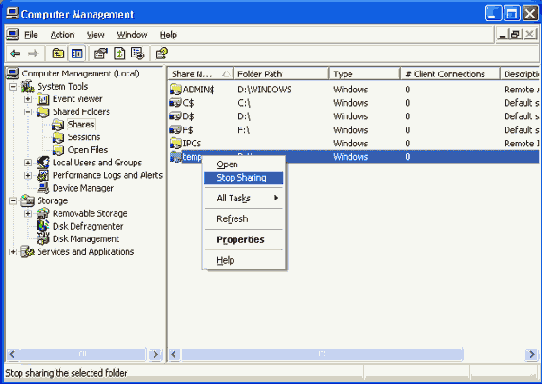Choose Help in the context menu
The height and width of the screenshot is (384, 542).
[244, 260]
